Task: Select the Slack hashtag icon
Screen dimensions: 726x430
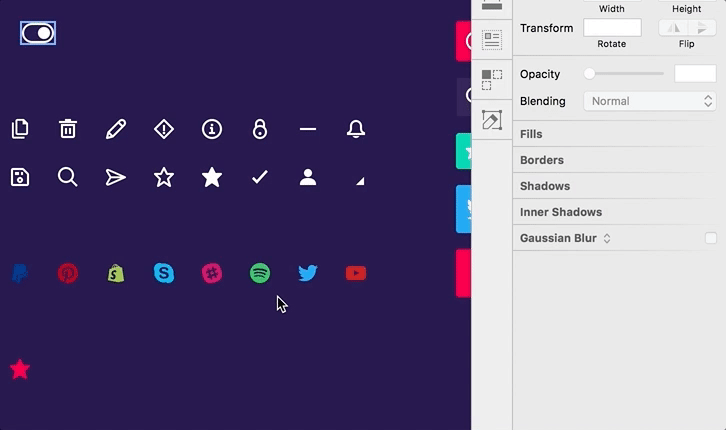Action: click(212, 274)
